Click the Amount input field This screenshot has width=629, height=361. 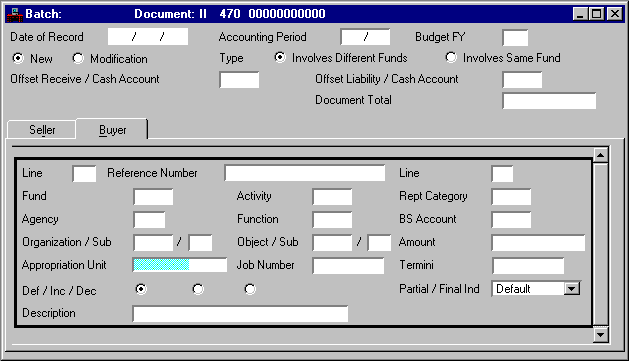tap(538, 243)
